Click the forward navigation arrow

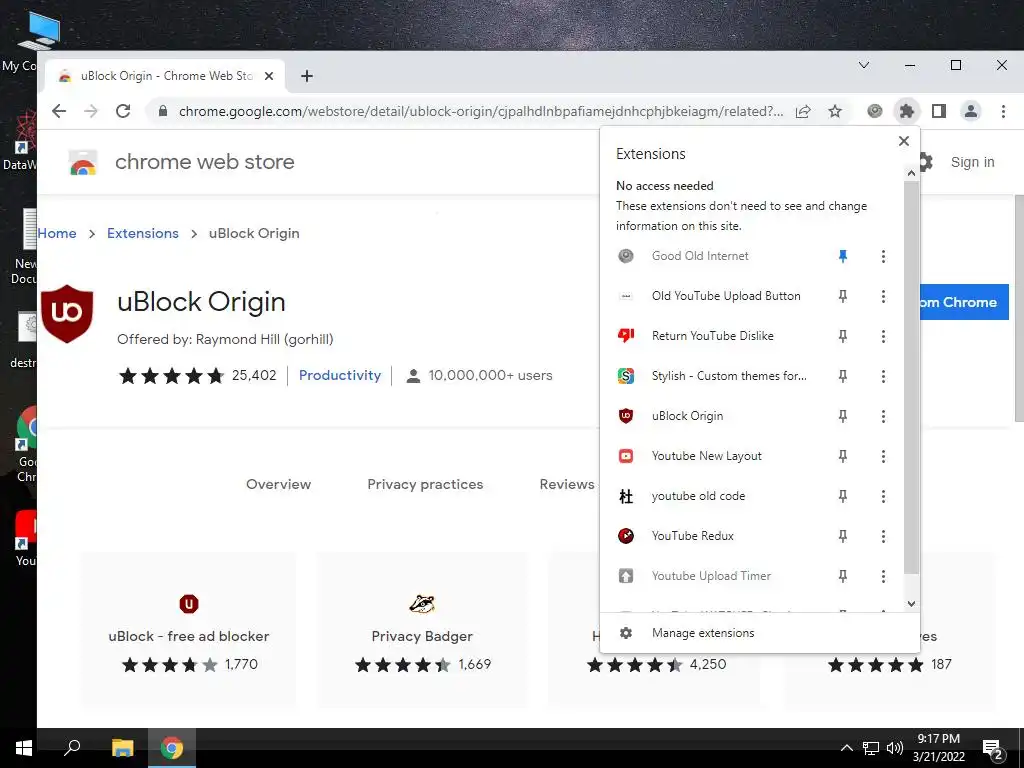91,111
